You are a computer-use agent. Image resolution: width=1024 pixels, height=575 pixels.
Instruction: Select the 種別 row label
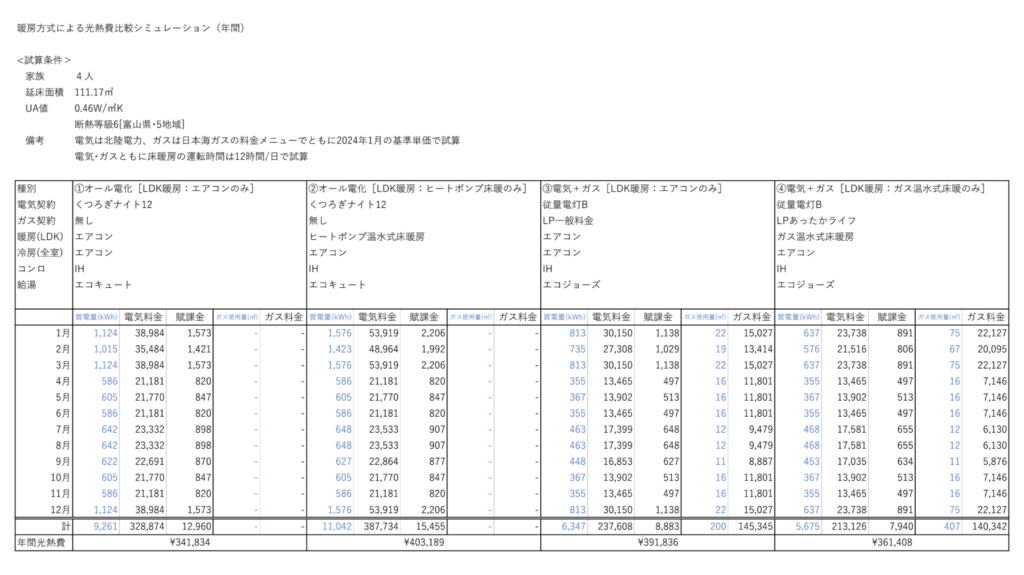27,189
